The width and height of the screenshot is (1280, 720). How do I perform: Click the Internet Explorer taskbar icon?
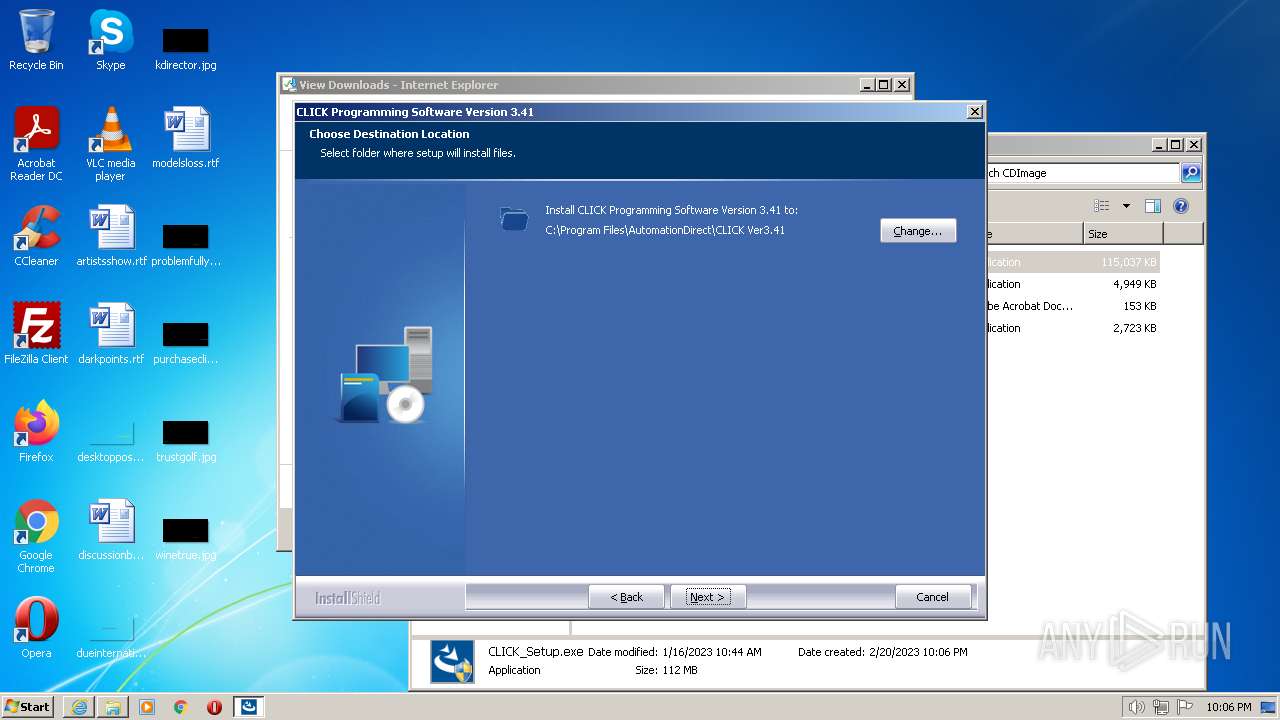tap(79, 707)
